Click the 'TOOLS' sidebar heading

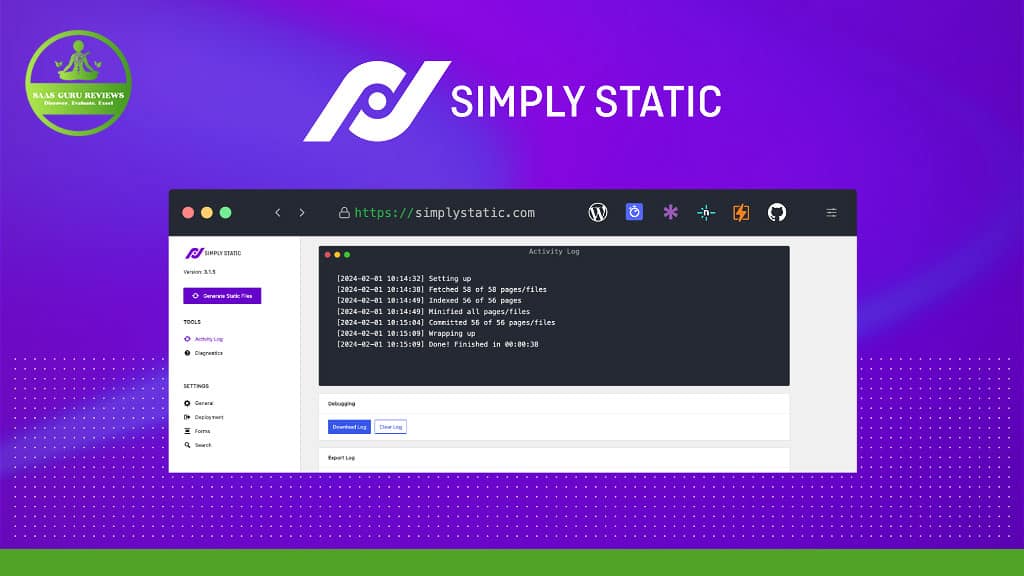point(192,322)
